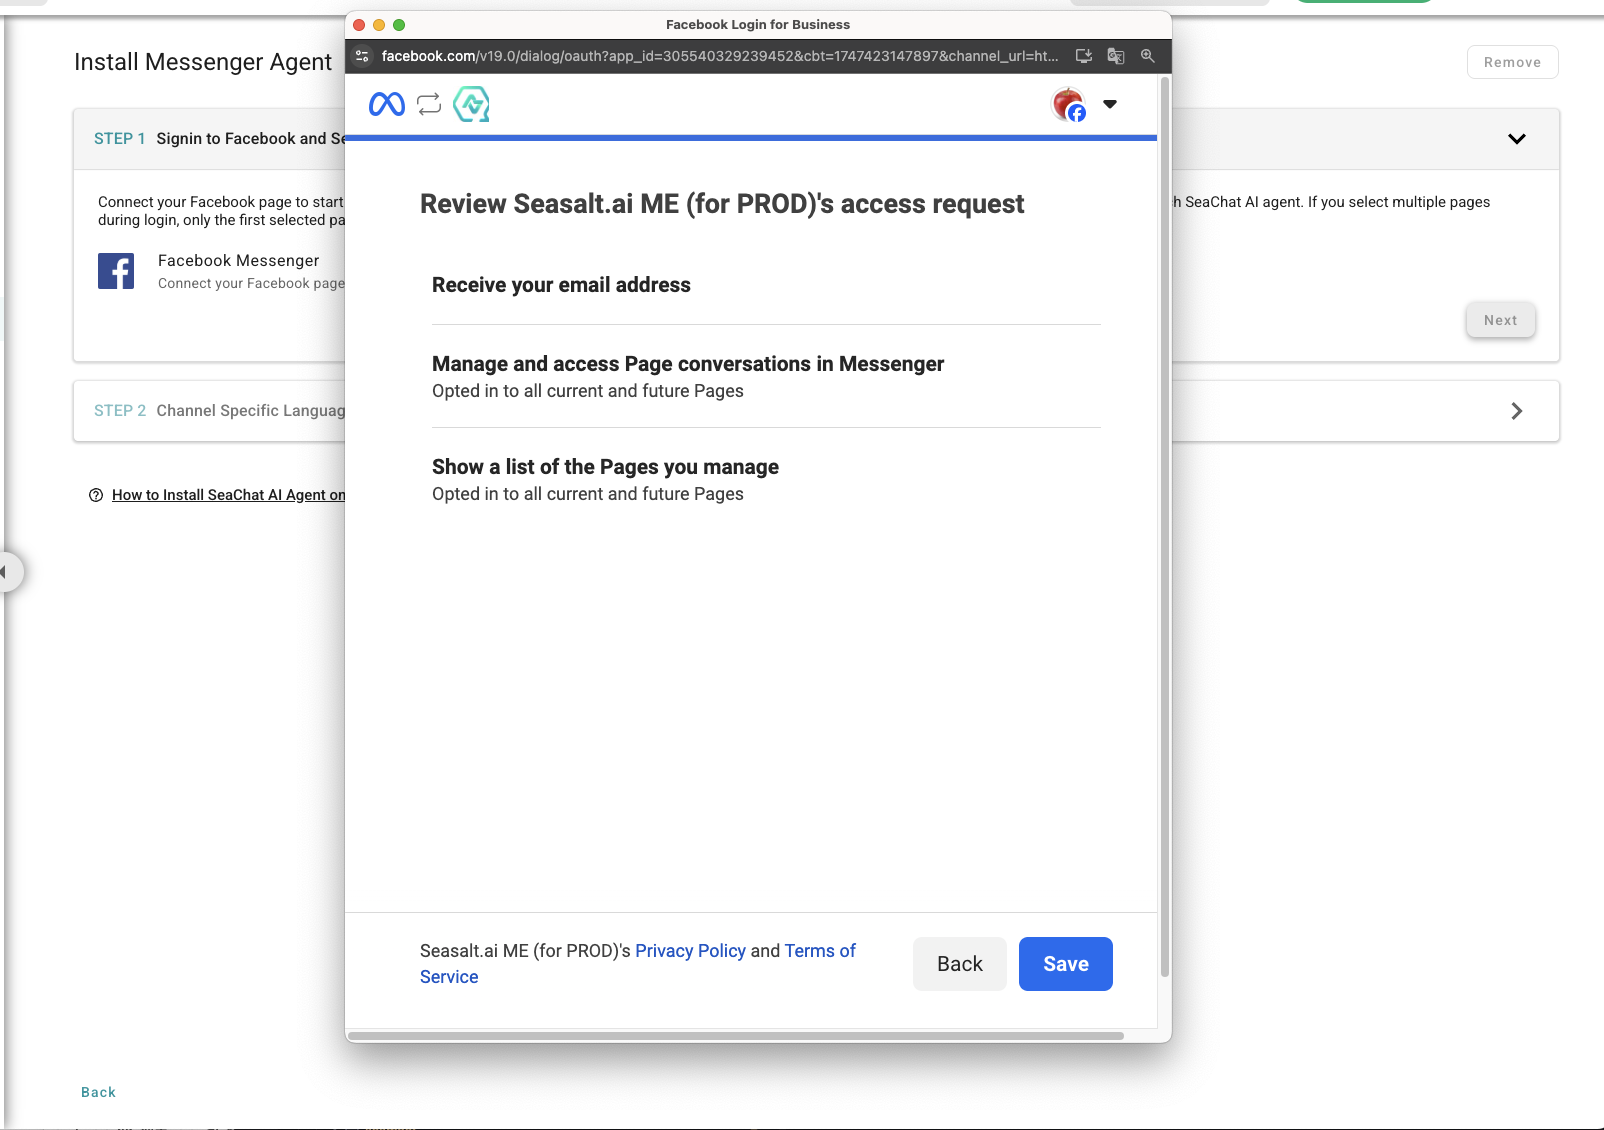Expand the Step 2 section chevron

coord(1517,411)
